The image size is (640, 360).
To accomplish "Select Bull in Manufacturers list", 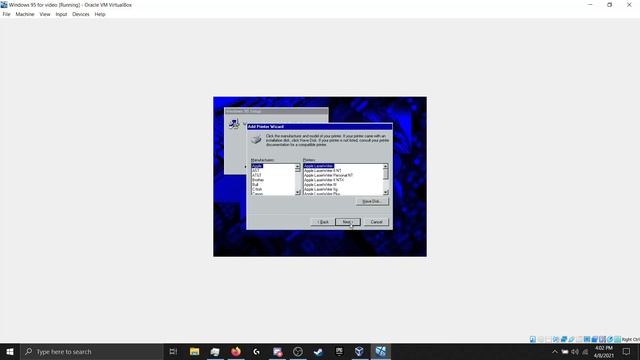I will tap(256, 184).
